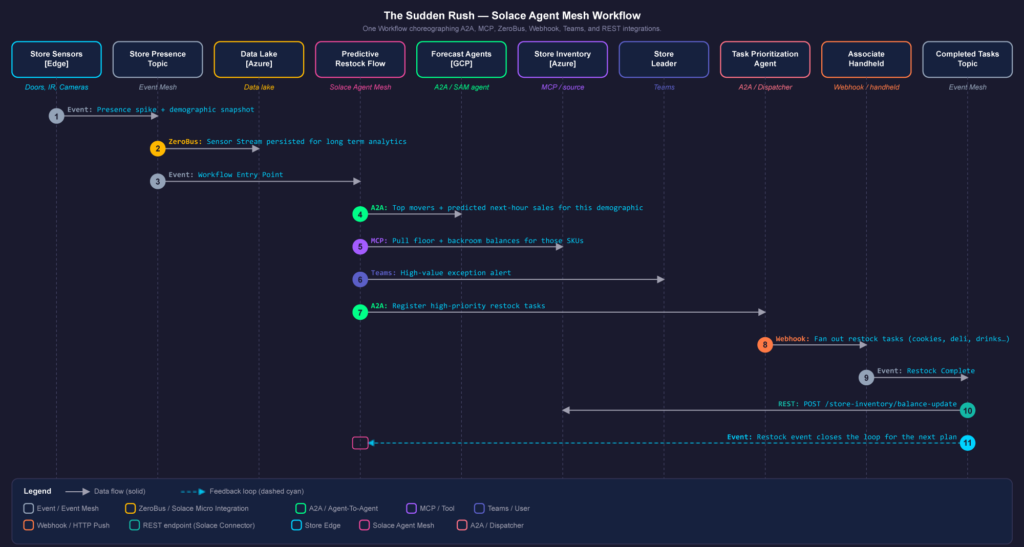Click the A2A / Agent-To-Agent legend swatch
The width and height of the screenshot is (1024, 547).
coord(300,508)
